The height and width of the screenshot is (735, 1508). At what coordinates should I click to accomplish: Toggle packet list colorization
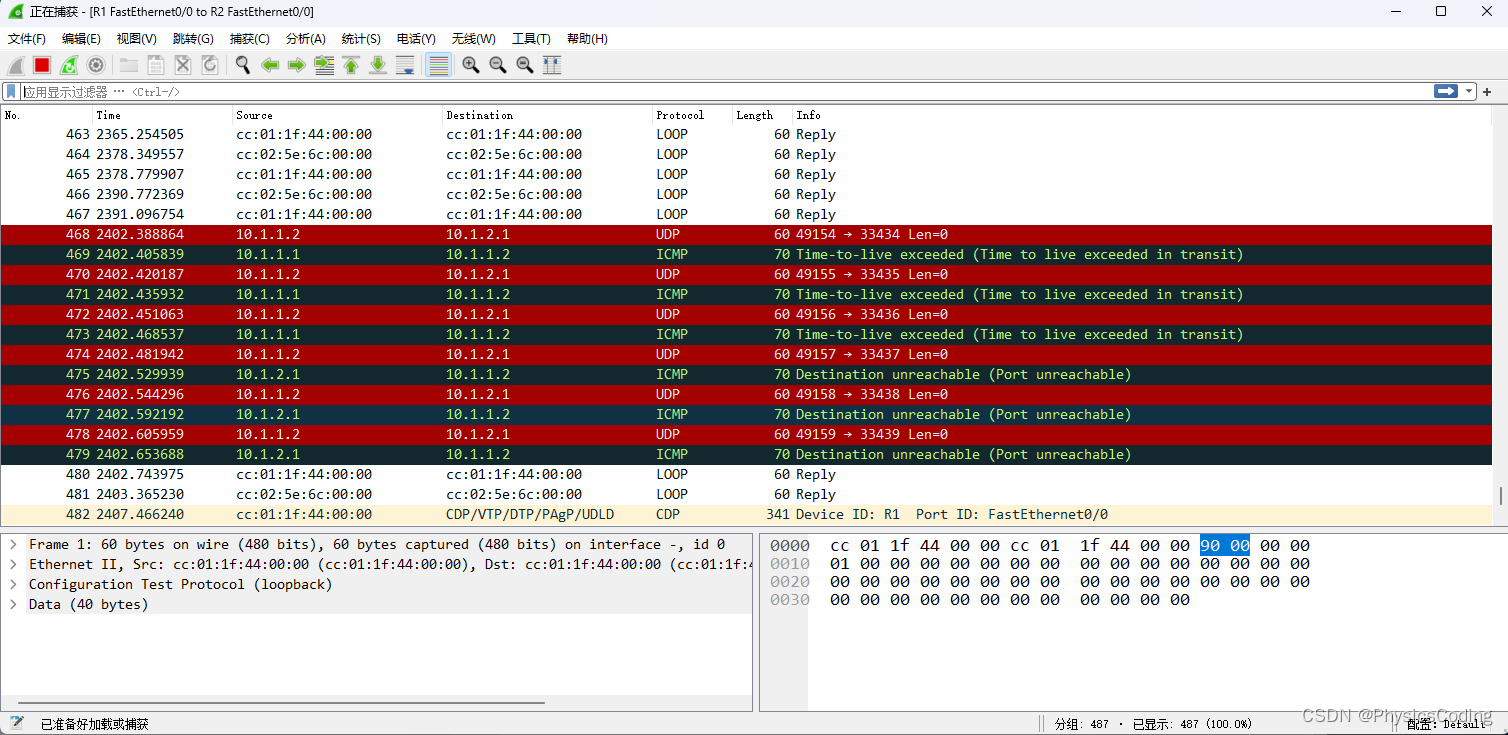coord(438,64)
